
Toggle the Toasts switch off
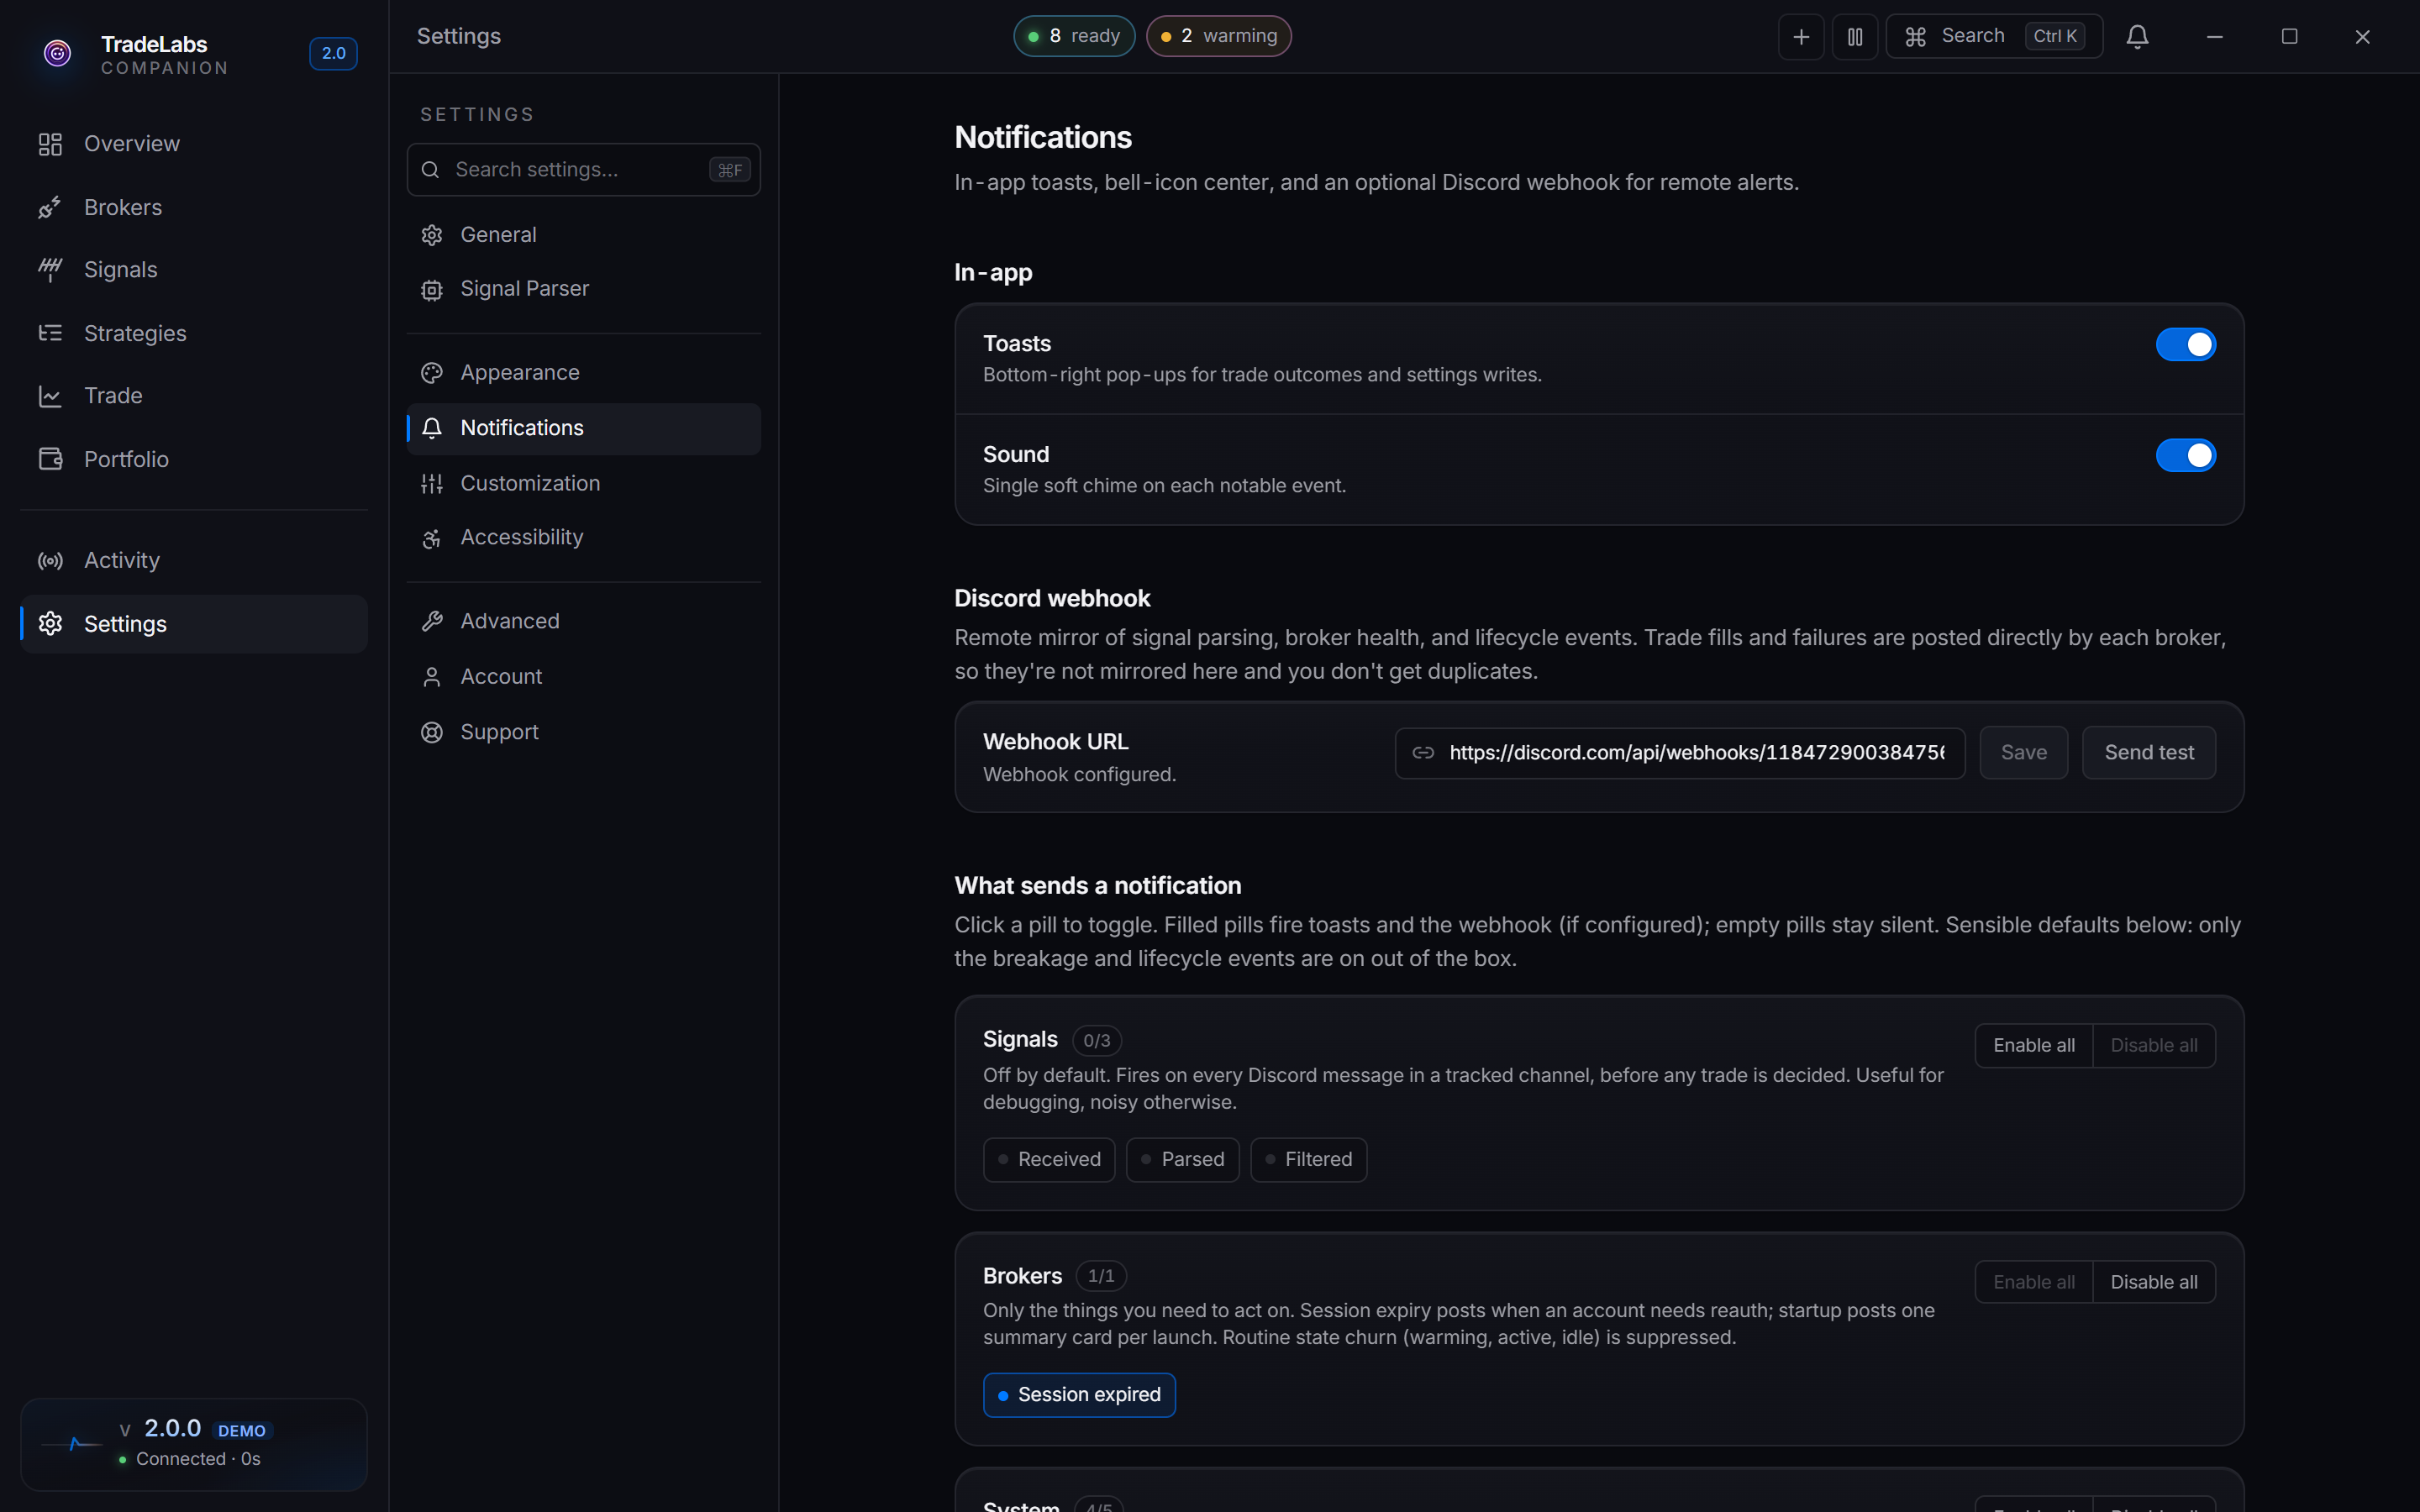point(2185,345)
